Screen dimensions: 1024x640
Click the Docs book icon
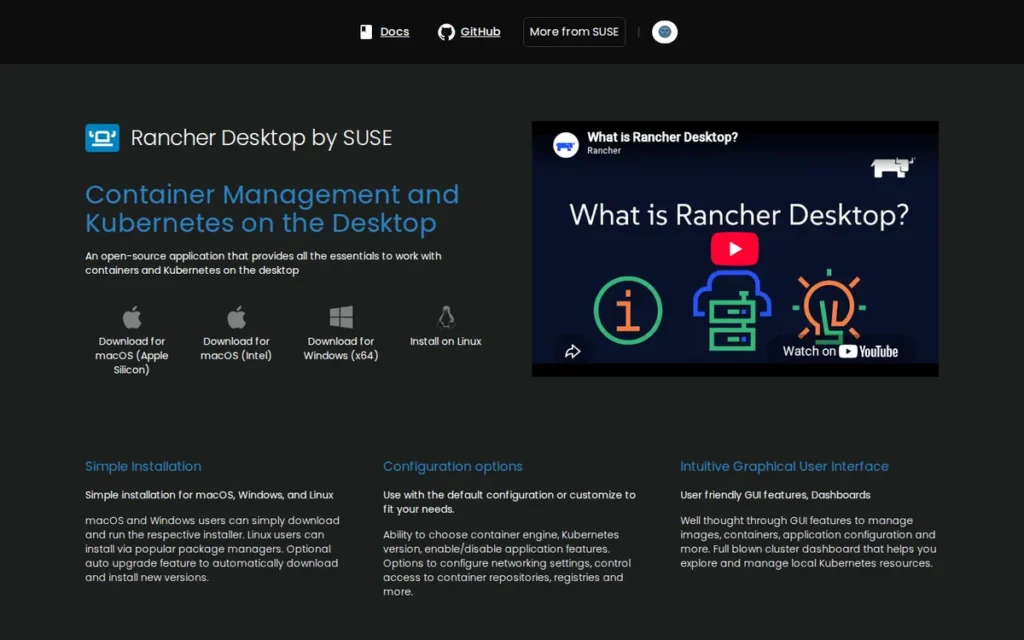(366, 31)
